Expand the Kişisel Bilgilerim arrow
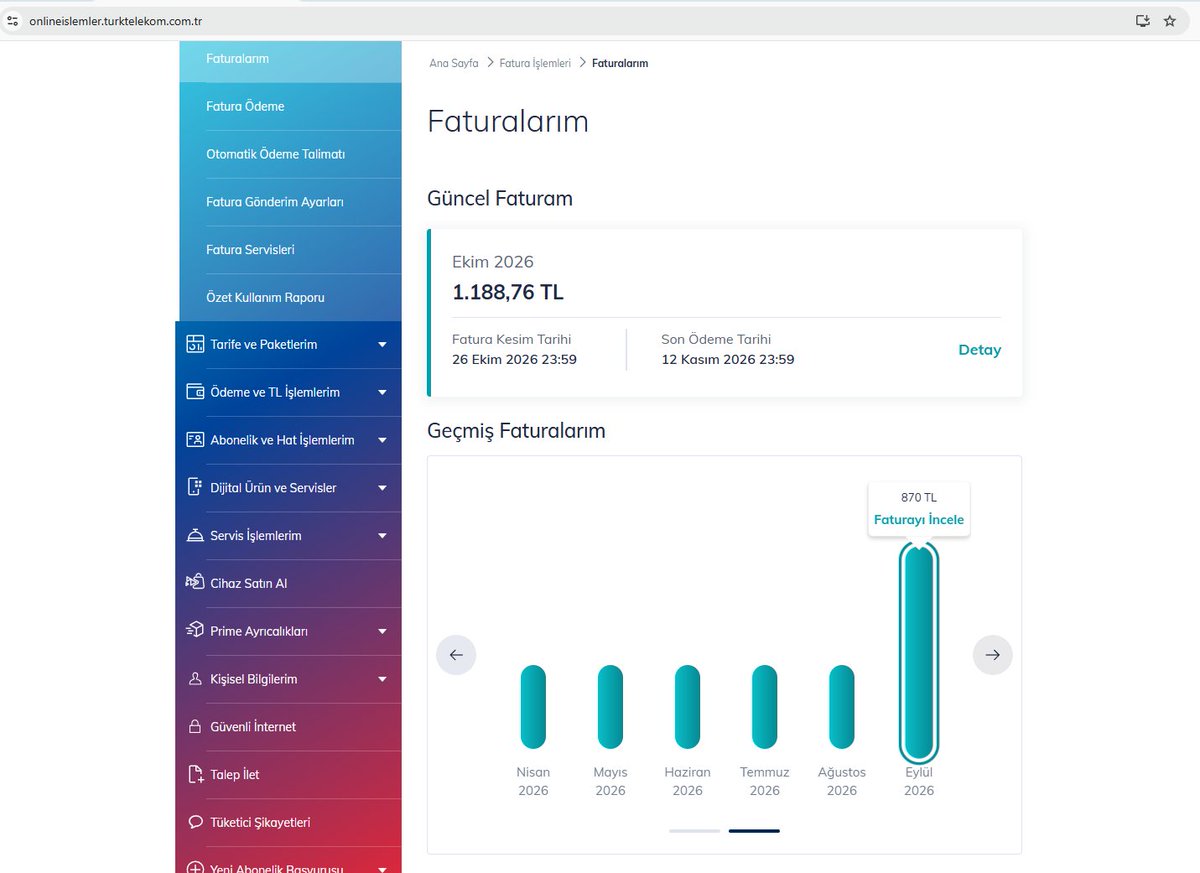The width and height of the screenshot is (1200, 873). pyautogui.click(x=382, y=679)
